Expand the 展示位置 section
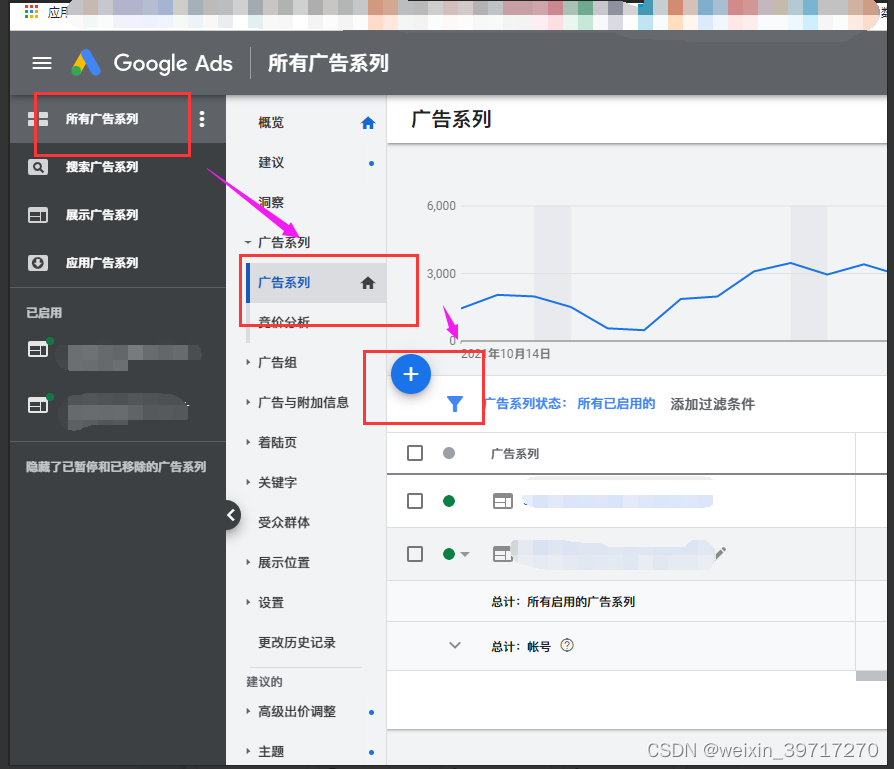This screenshot has height=769, width=894. [x=247, y=562]
